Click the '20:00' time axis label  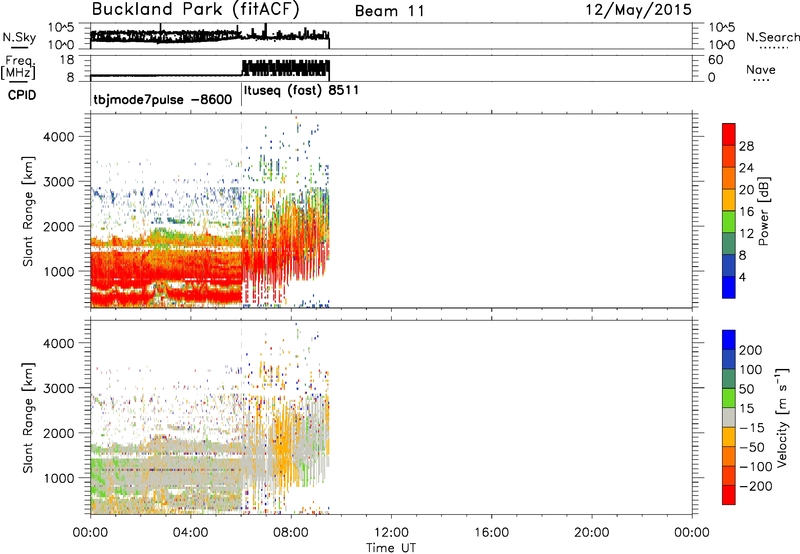click(591, 533)
